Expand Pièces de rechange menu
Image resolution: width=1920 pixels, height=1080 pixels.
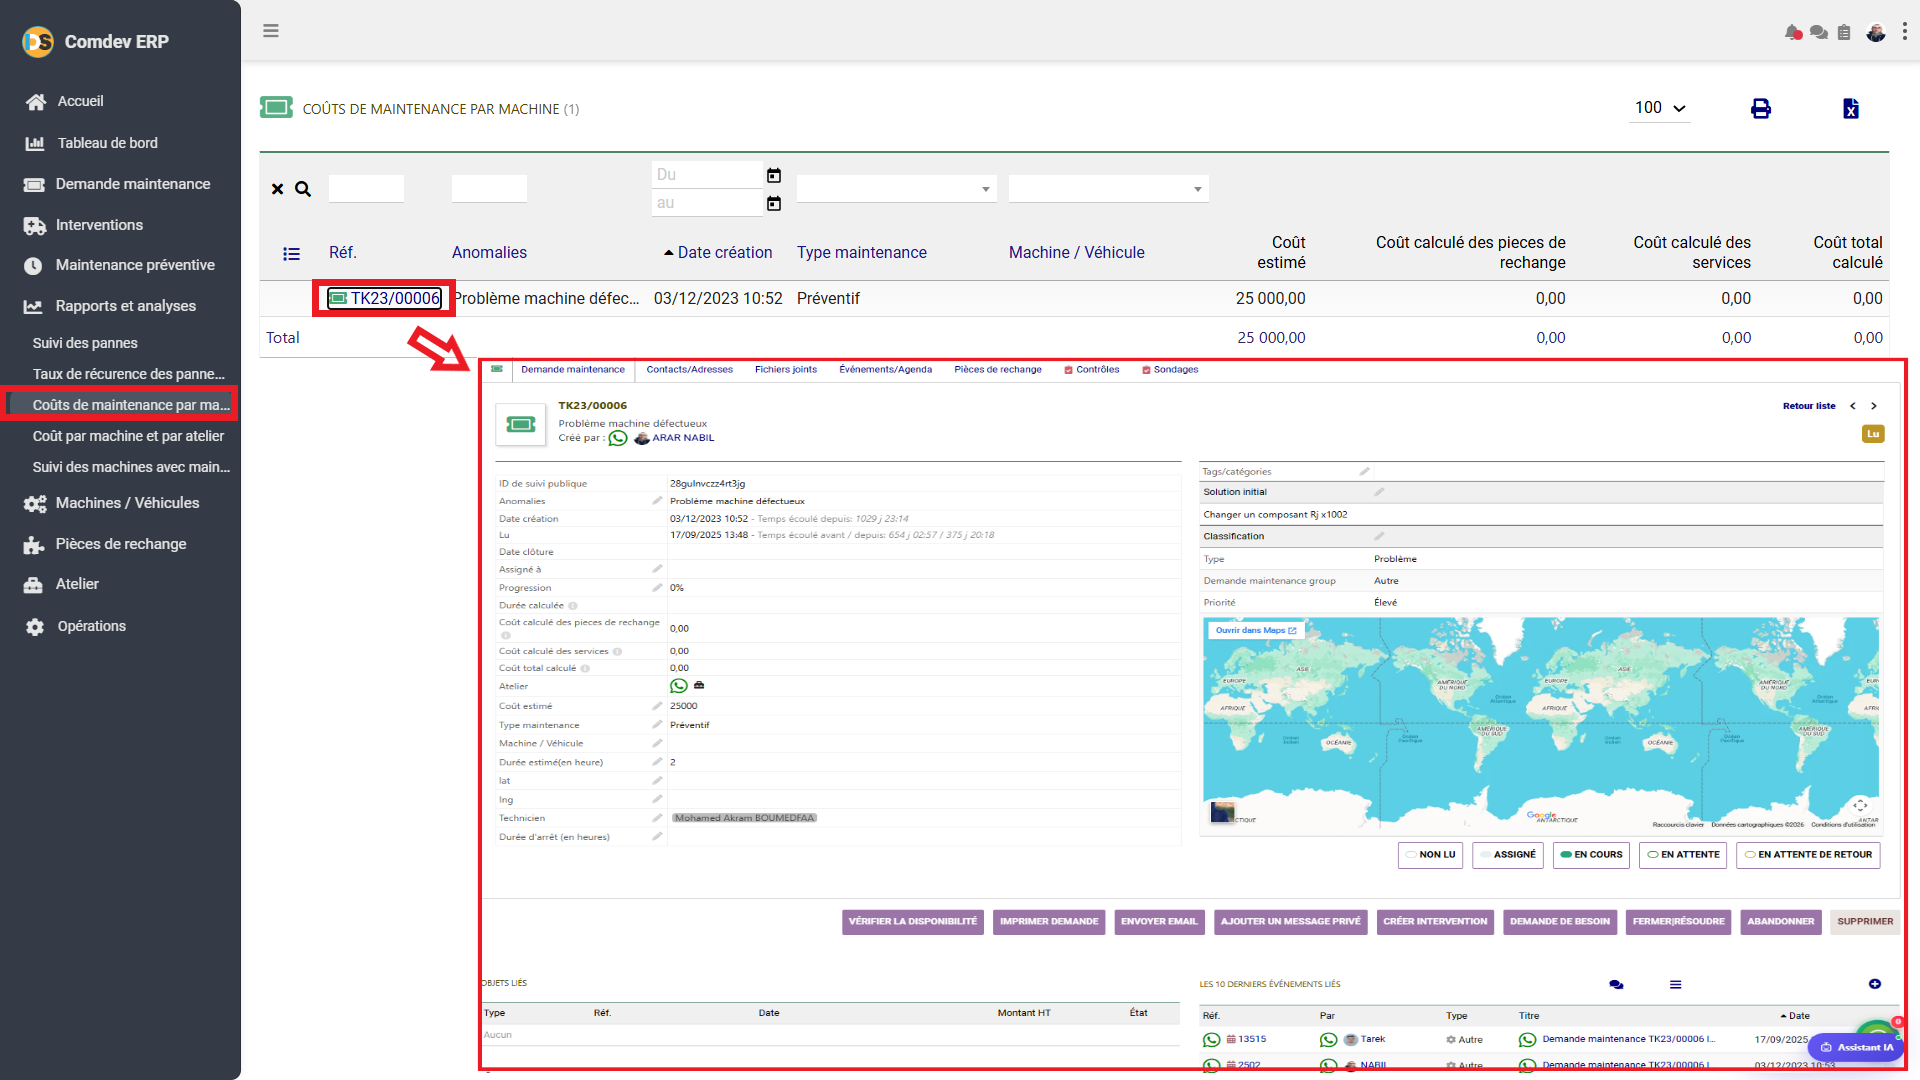[120, 544]
